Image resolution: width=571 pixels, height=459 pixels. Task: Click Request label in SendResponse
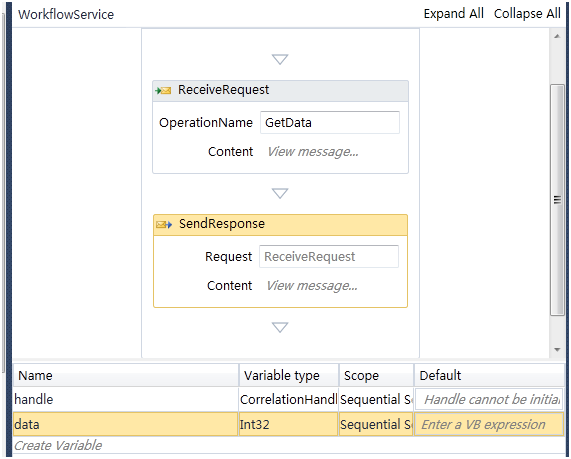(x=228, y=256)
